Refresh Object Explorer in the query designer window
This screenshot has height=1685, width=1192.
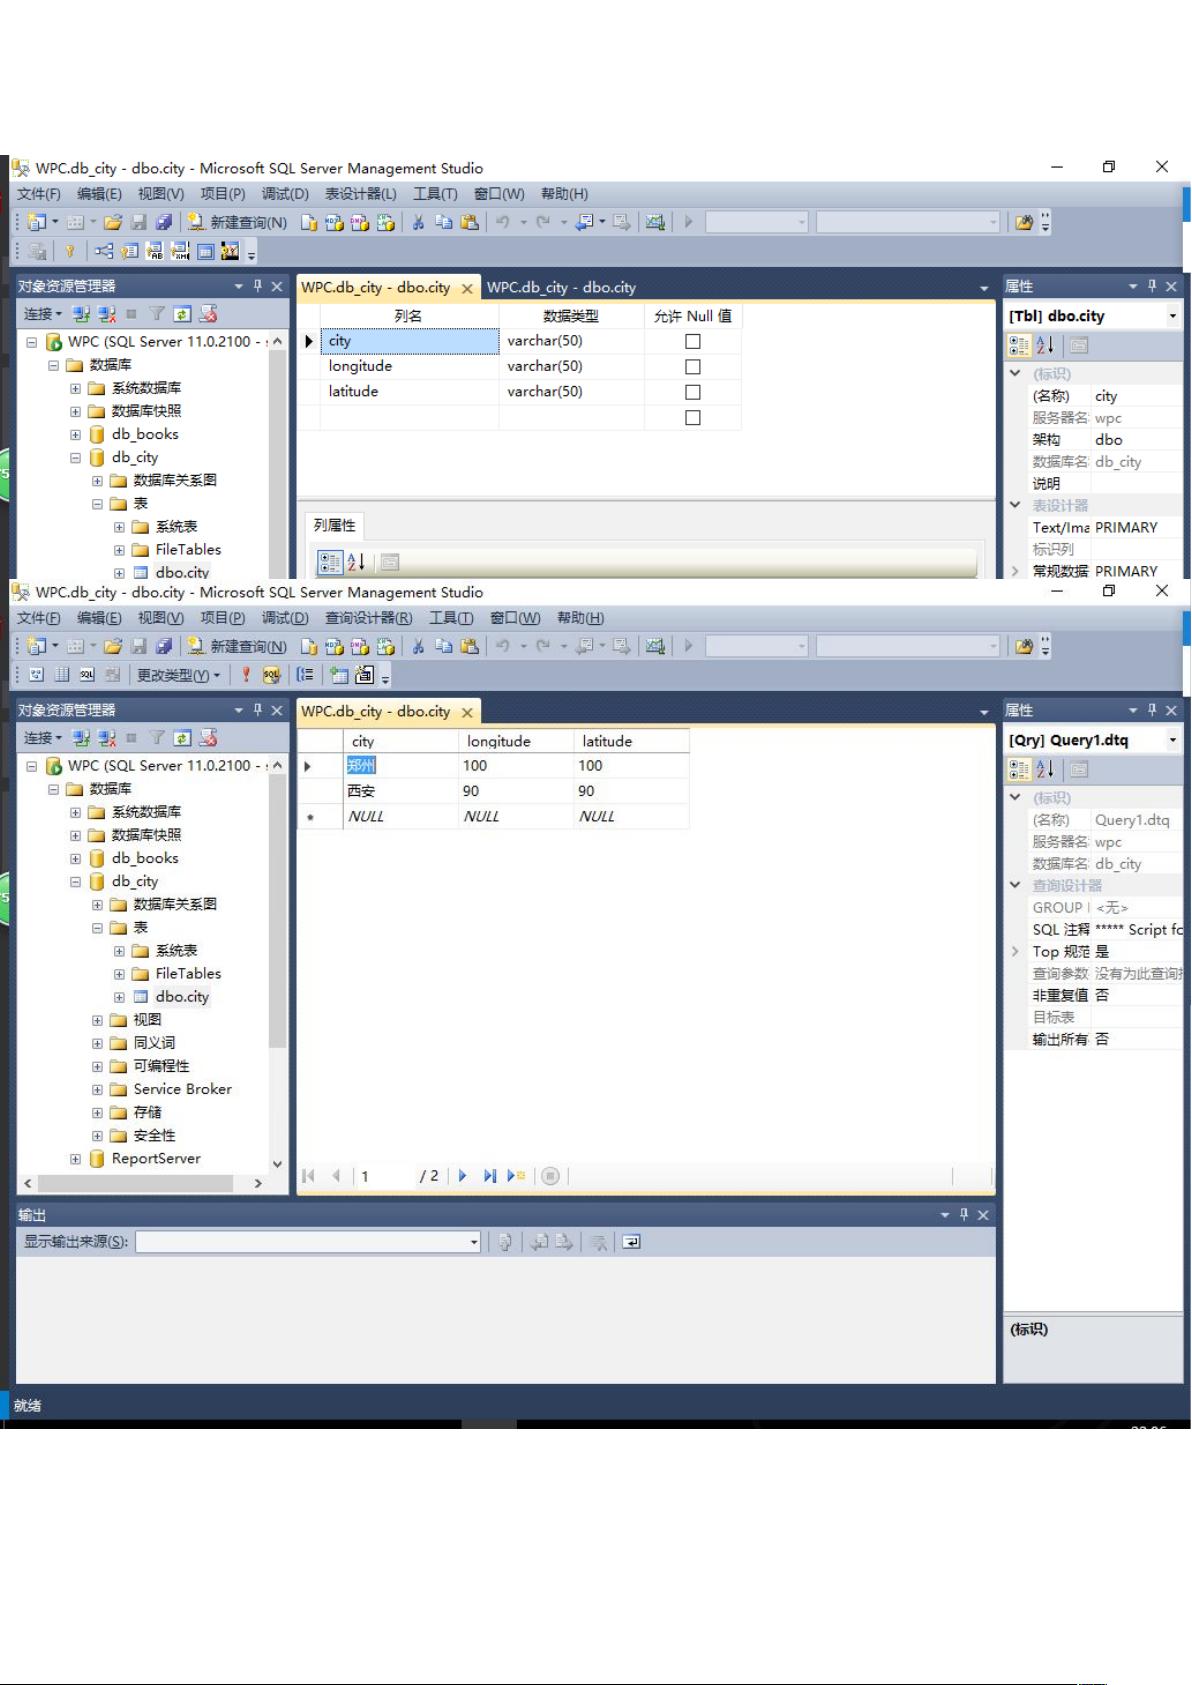tap(182, 738)
